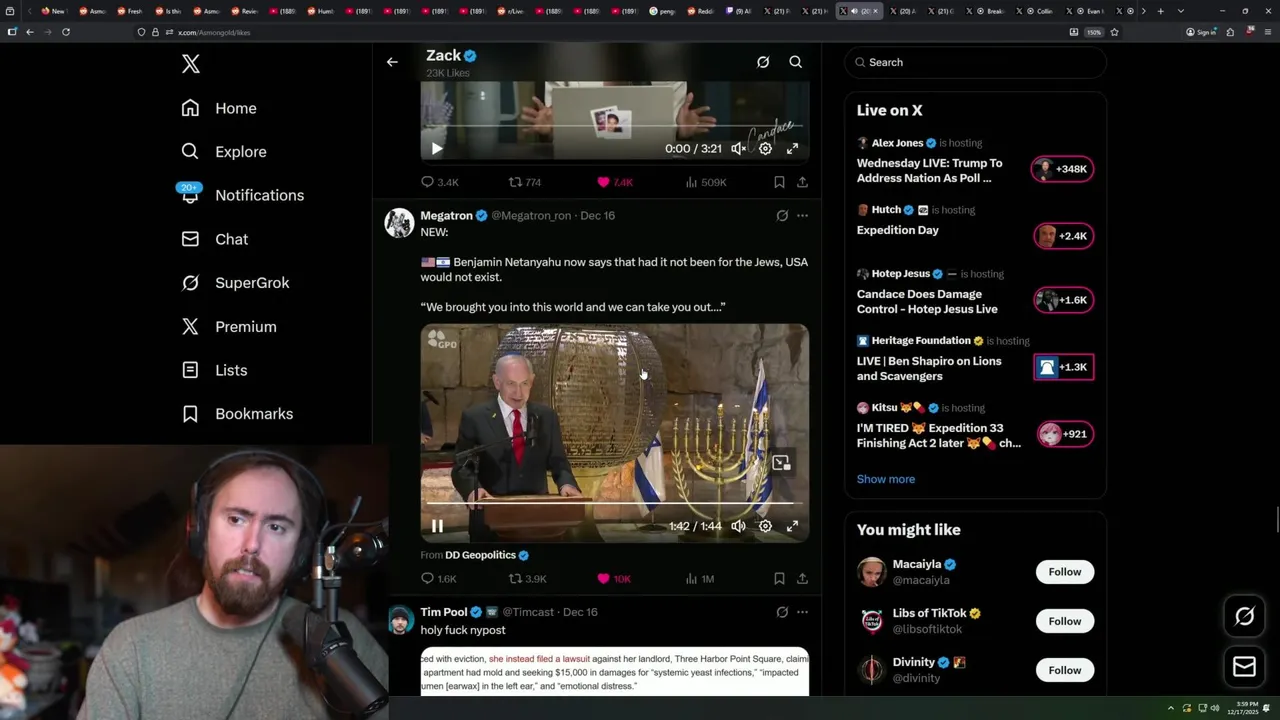Play the top Candace video
Viewport: 1280px width, 720px height.
click(437, 148)
